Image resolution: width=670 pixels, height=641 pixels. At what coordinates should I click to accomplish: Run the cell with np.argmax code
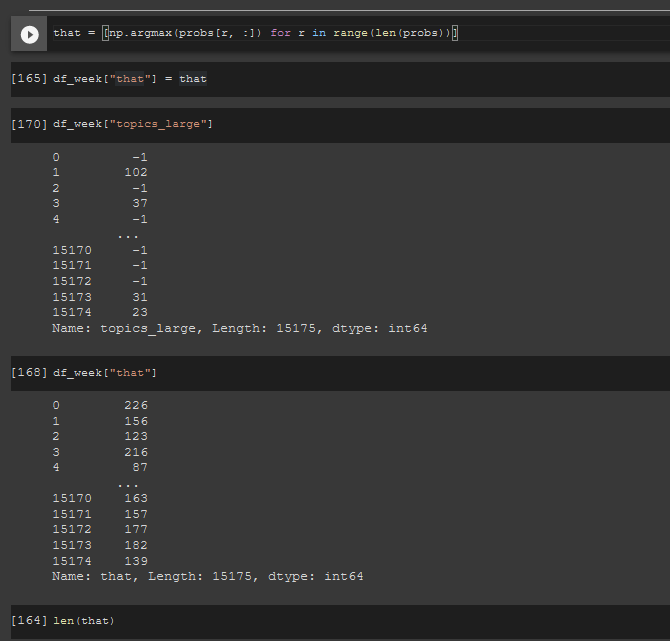point(29,34)
